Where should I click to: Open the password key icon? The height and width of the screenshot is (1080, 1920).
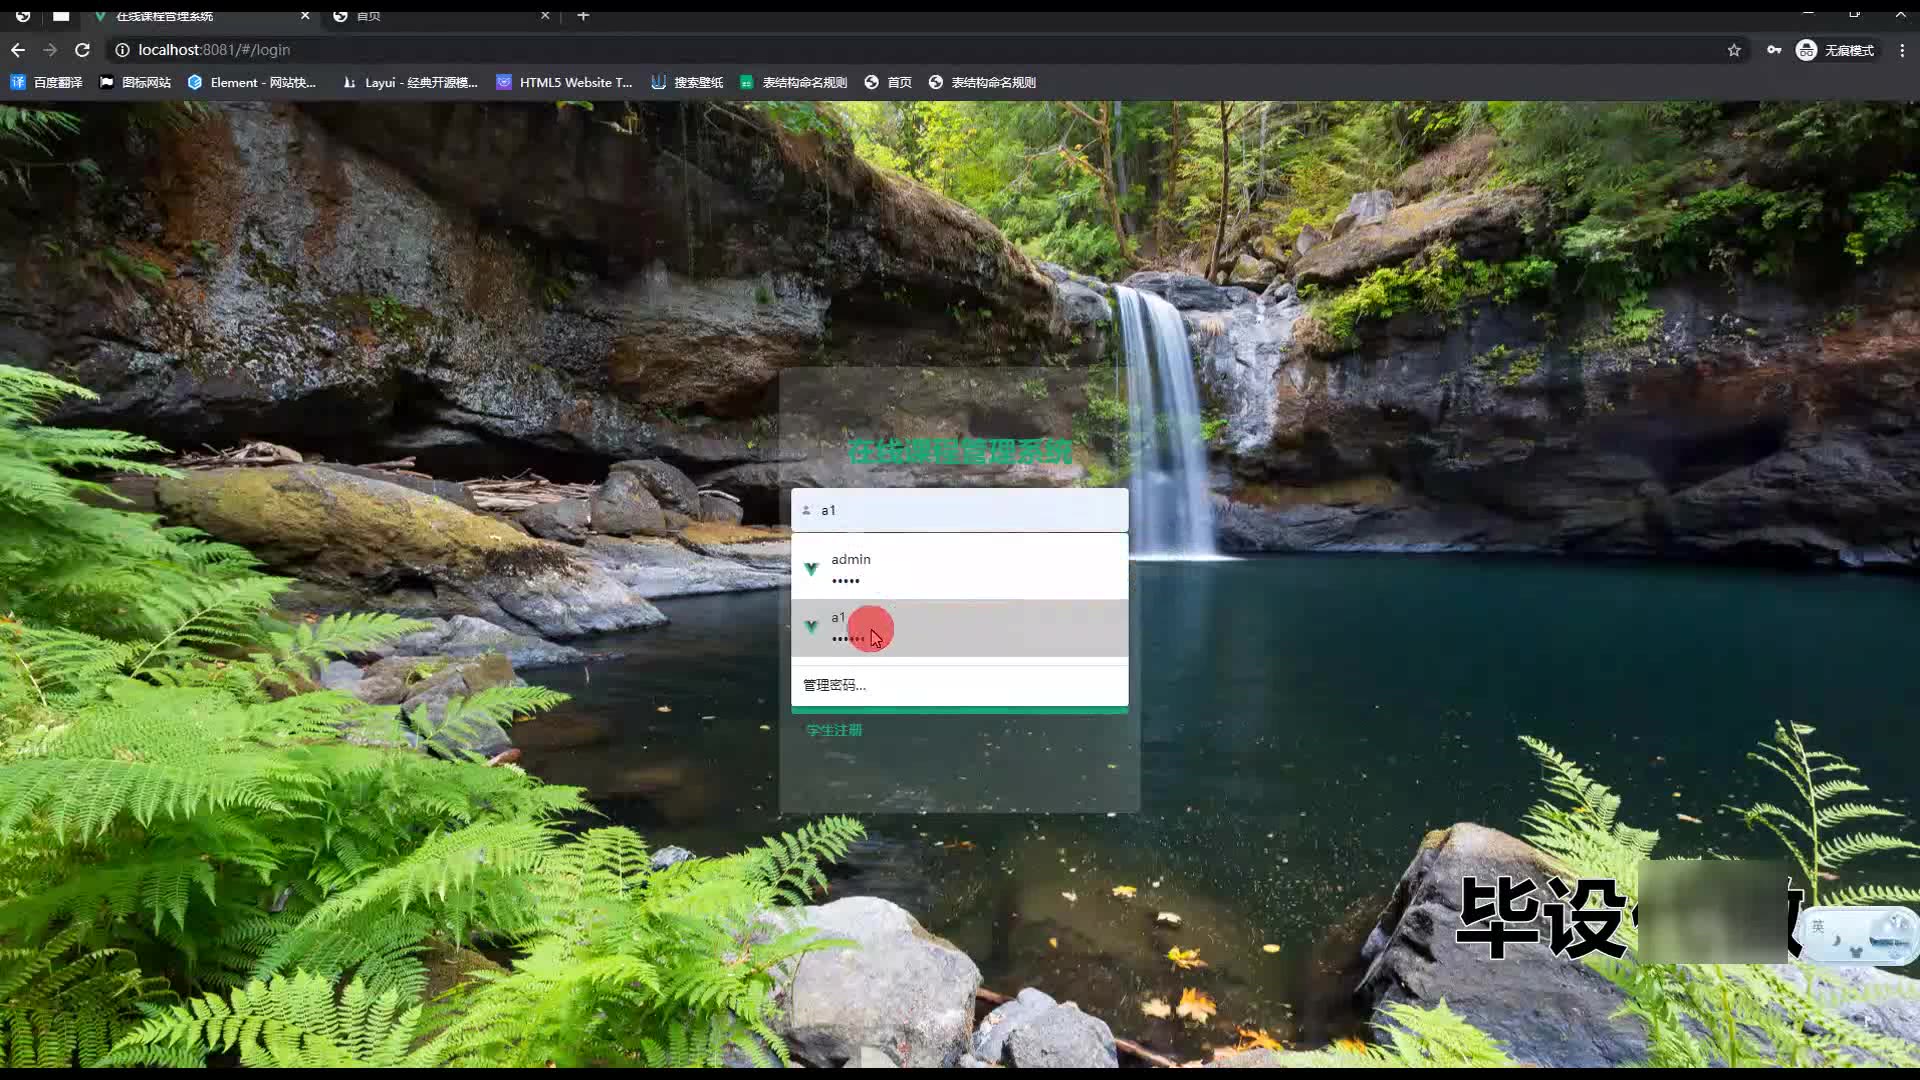tap(1774, 50)
